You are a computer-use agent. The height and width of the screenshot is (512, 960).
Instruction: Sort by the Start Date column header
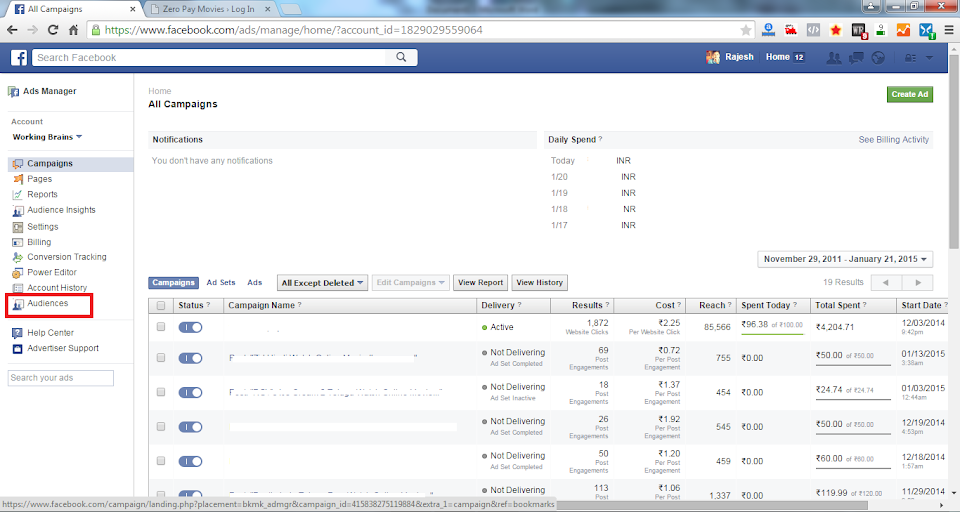pos(924,305)
